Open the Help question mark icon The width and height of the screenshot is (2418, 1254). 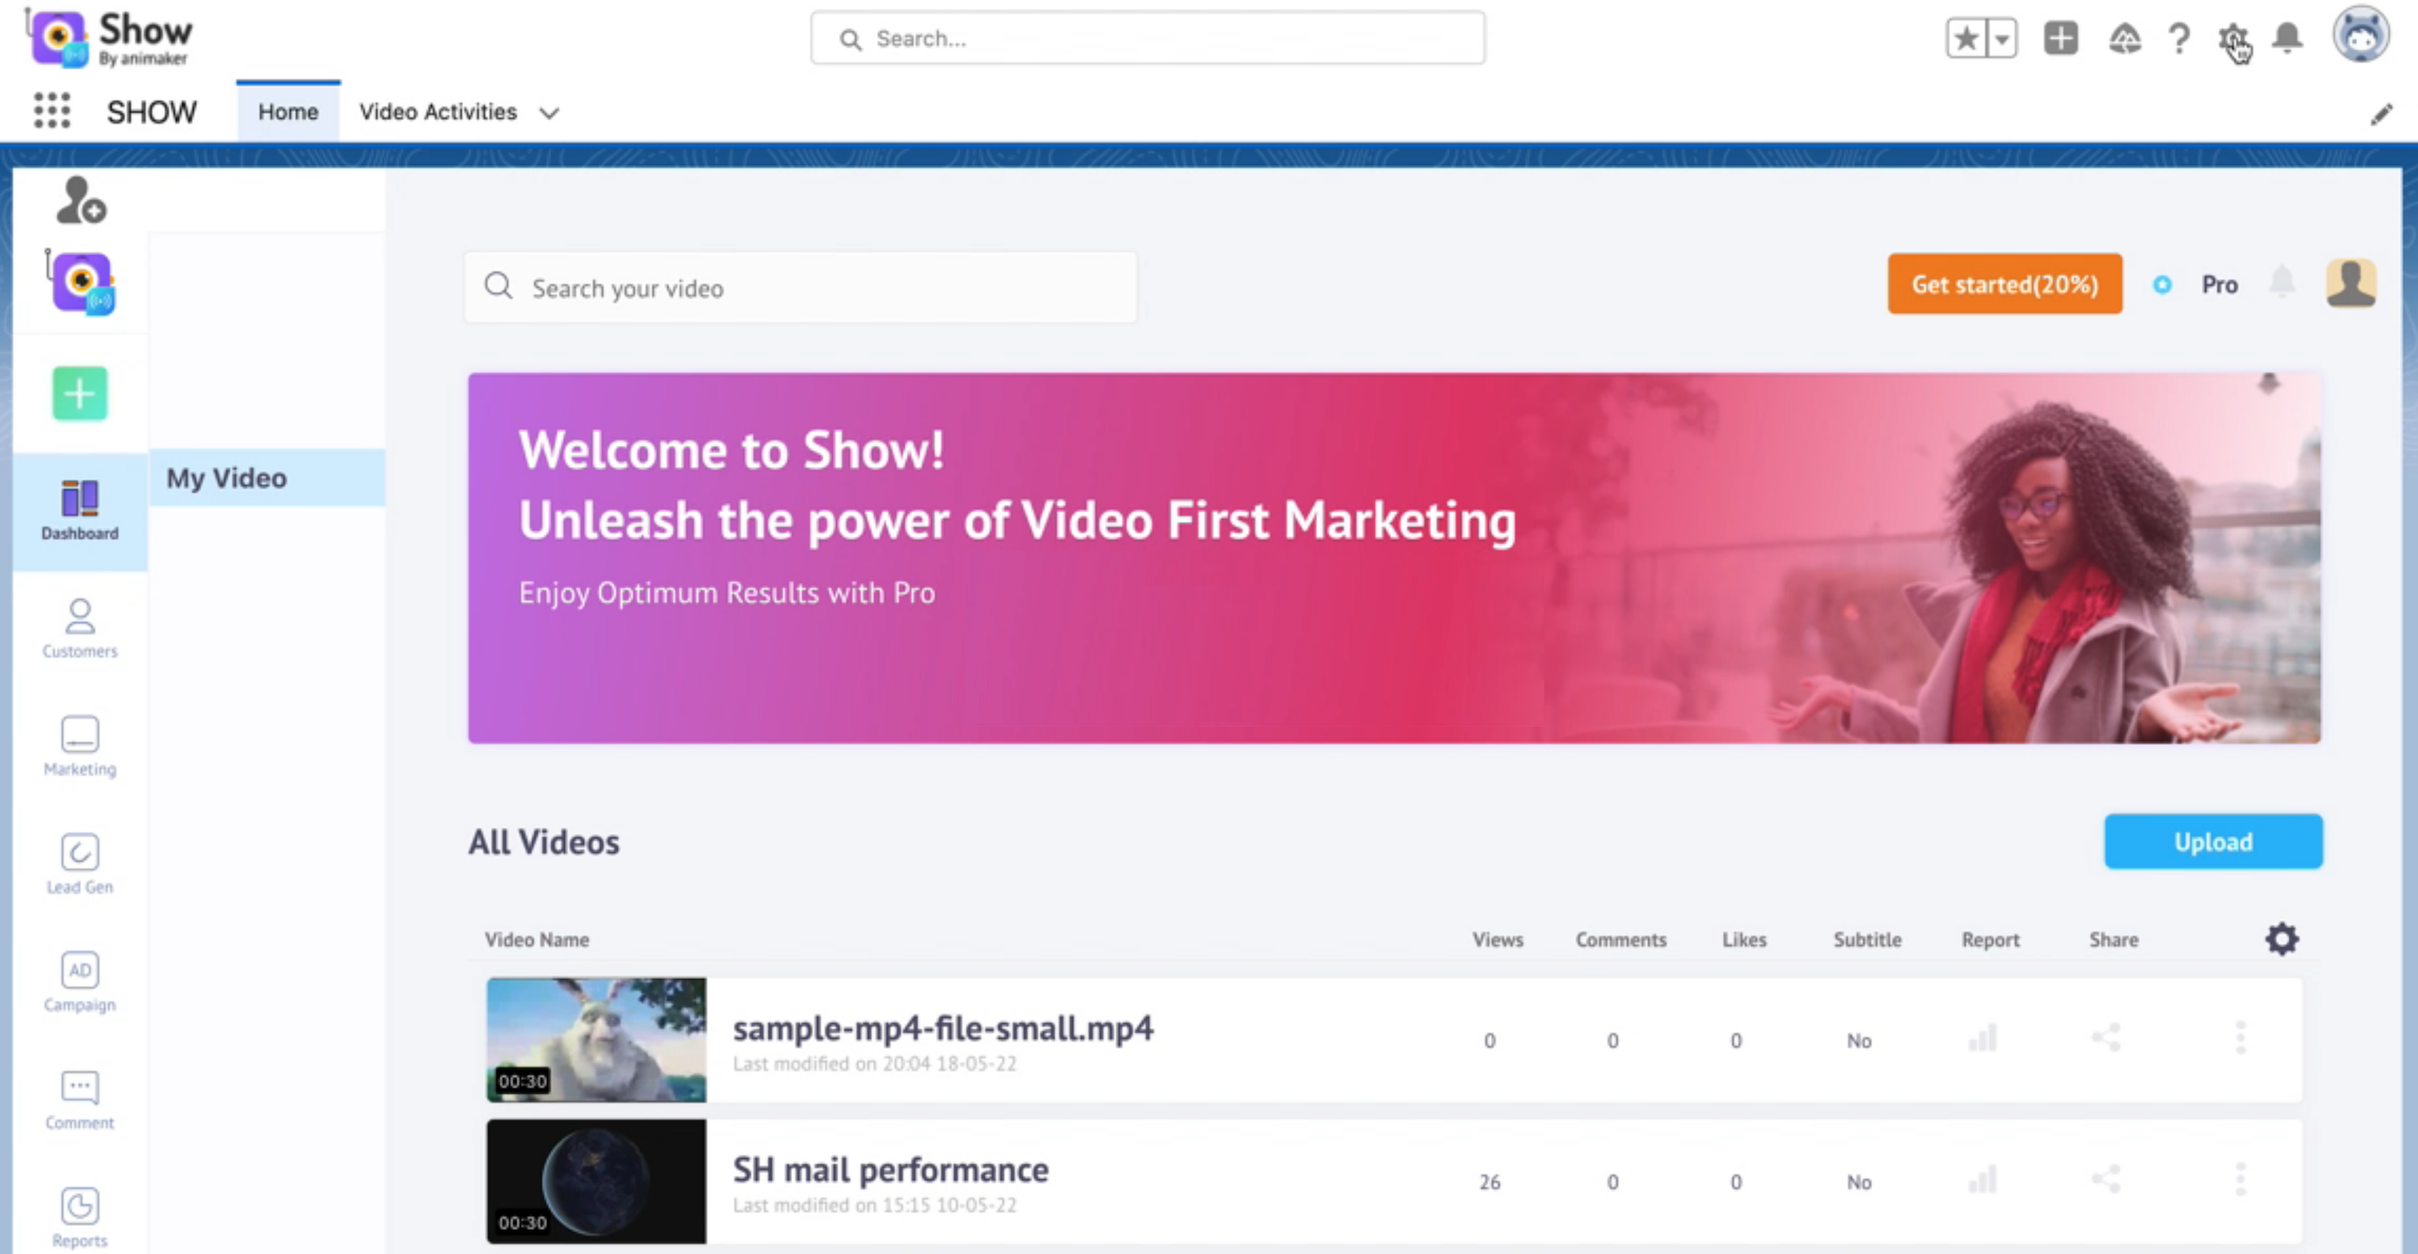(x=2179, y=38)
